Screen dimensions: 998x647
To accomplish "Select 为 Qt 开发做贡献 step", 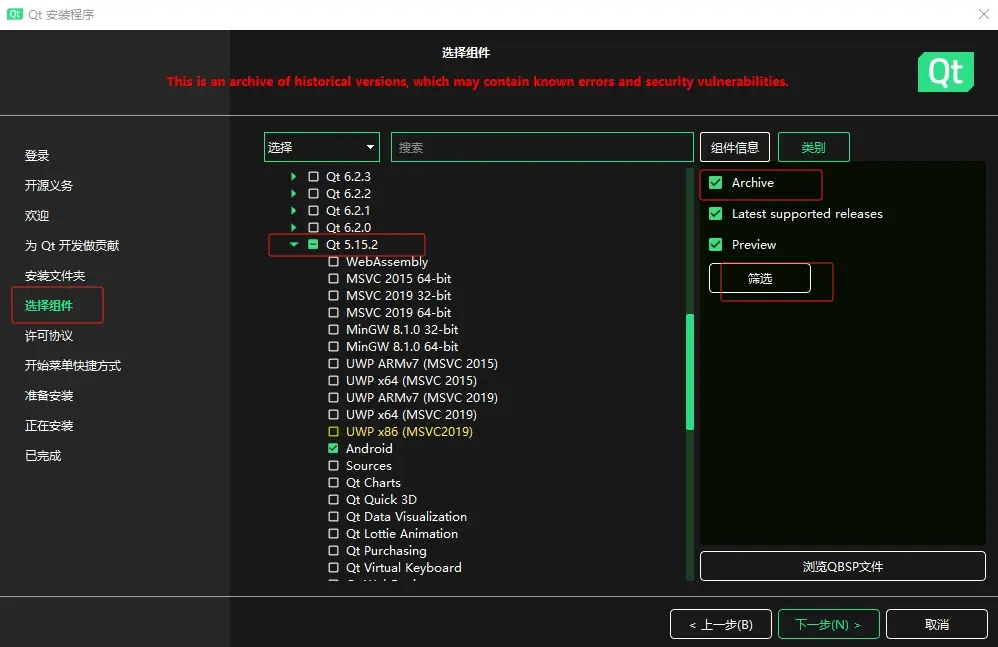I will click(x=72, y=246).
